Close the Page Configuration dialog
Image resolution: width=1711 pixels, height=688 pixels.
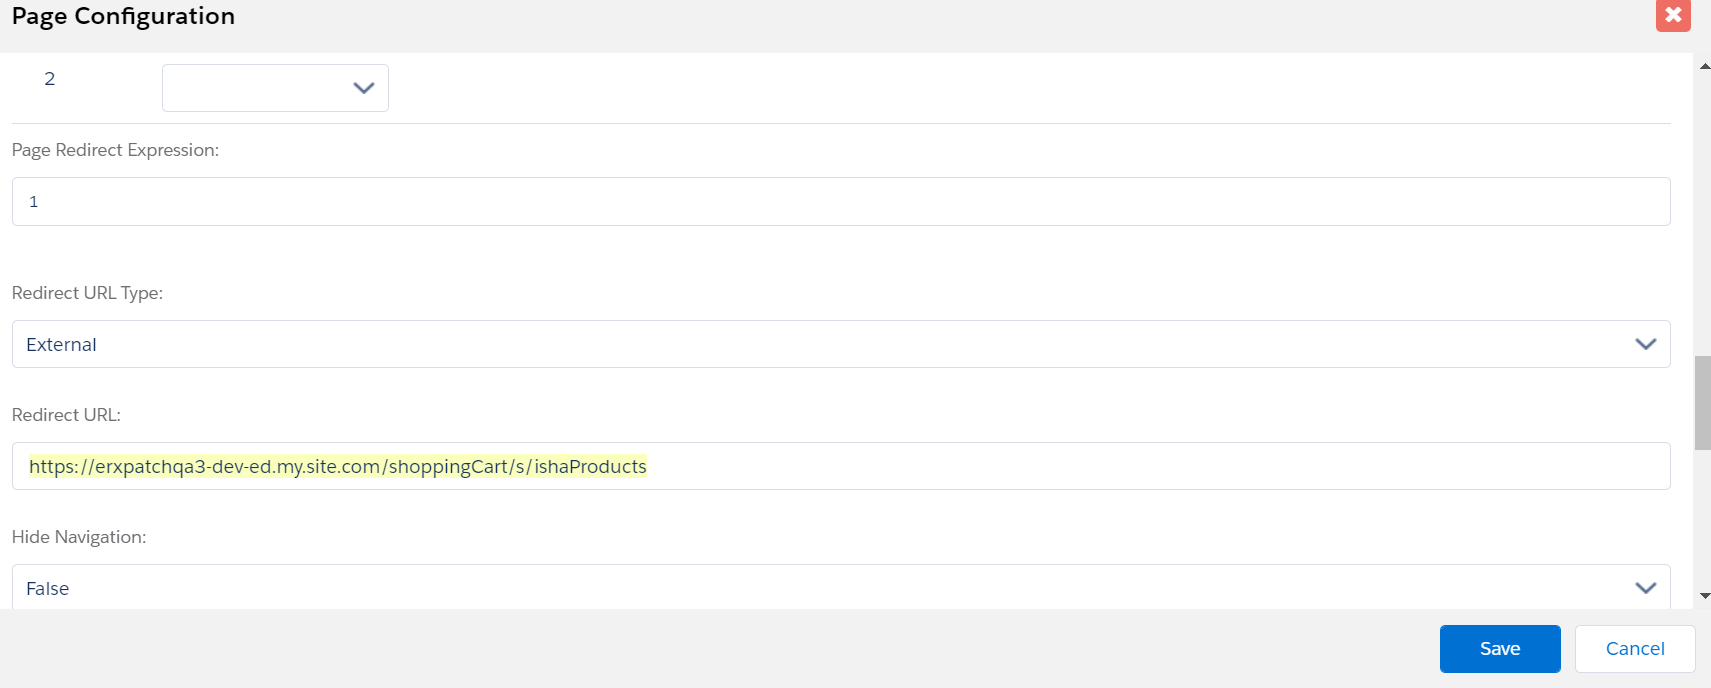point(1672,15)
